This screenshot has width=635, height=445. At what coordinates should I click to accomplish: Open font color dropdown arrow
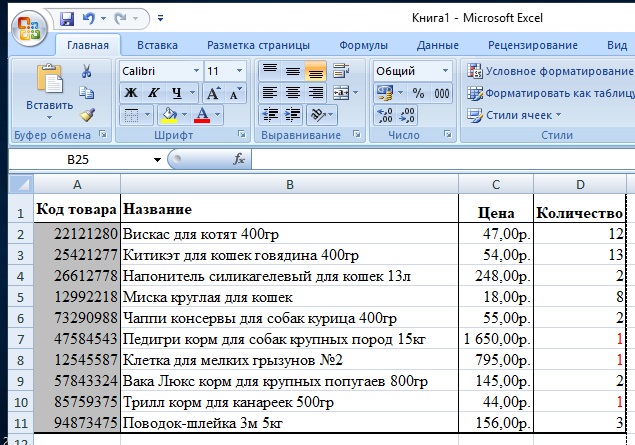pyautogui.click(x=217, y=115)
